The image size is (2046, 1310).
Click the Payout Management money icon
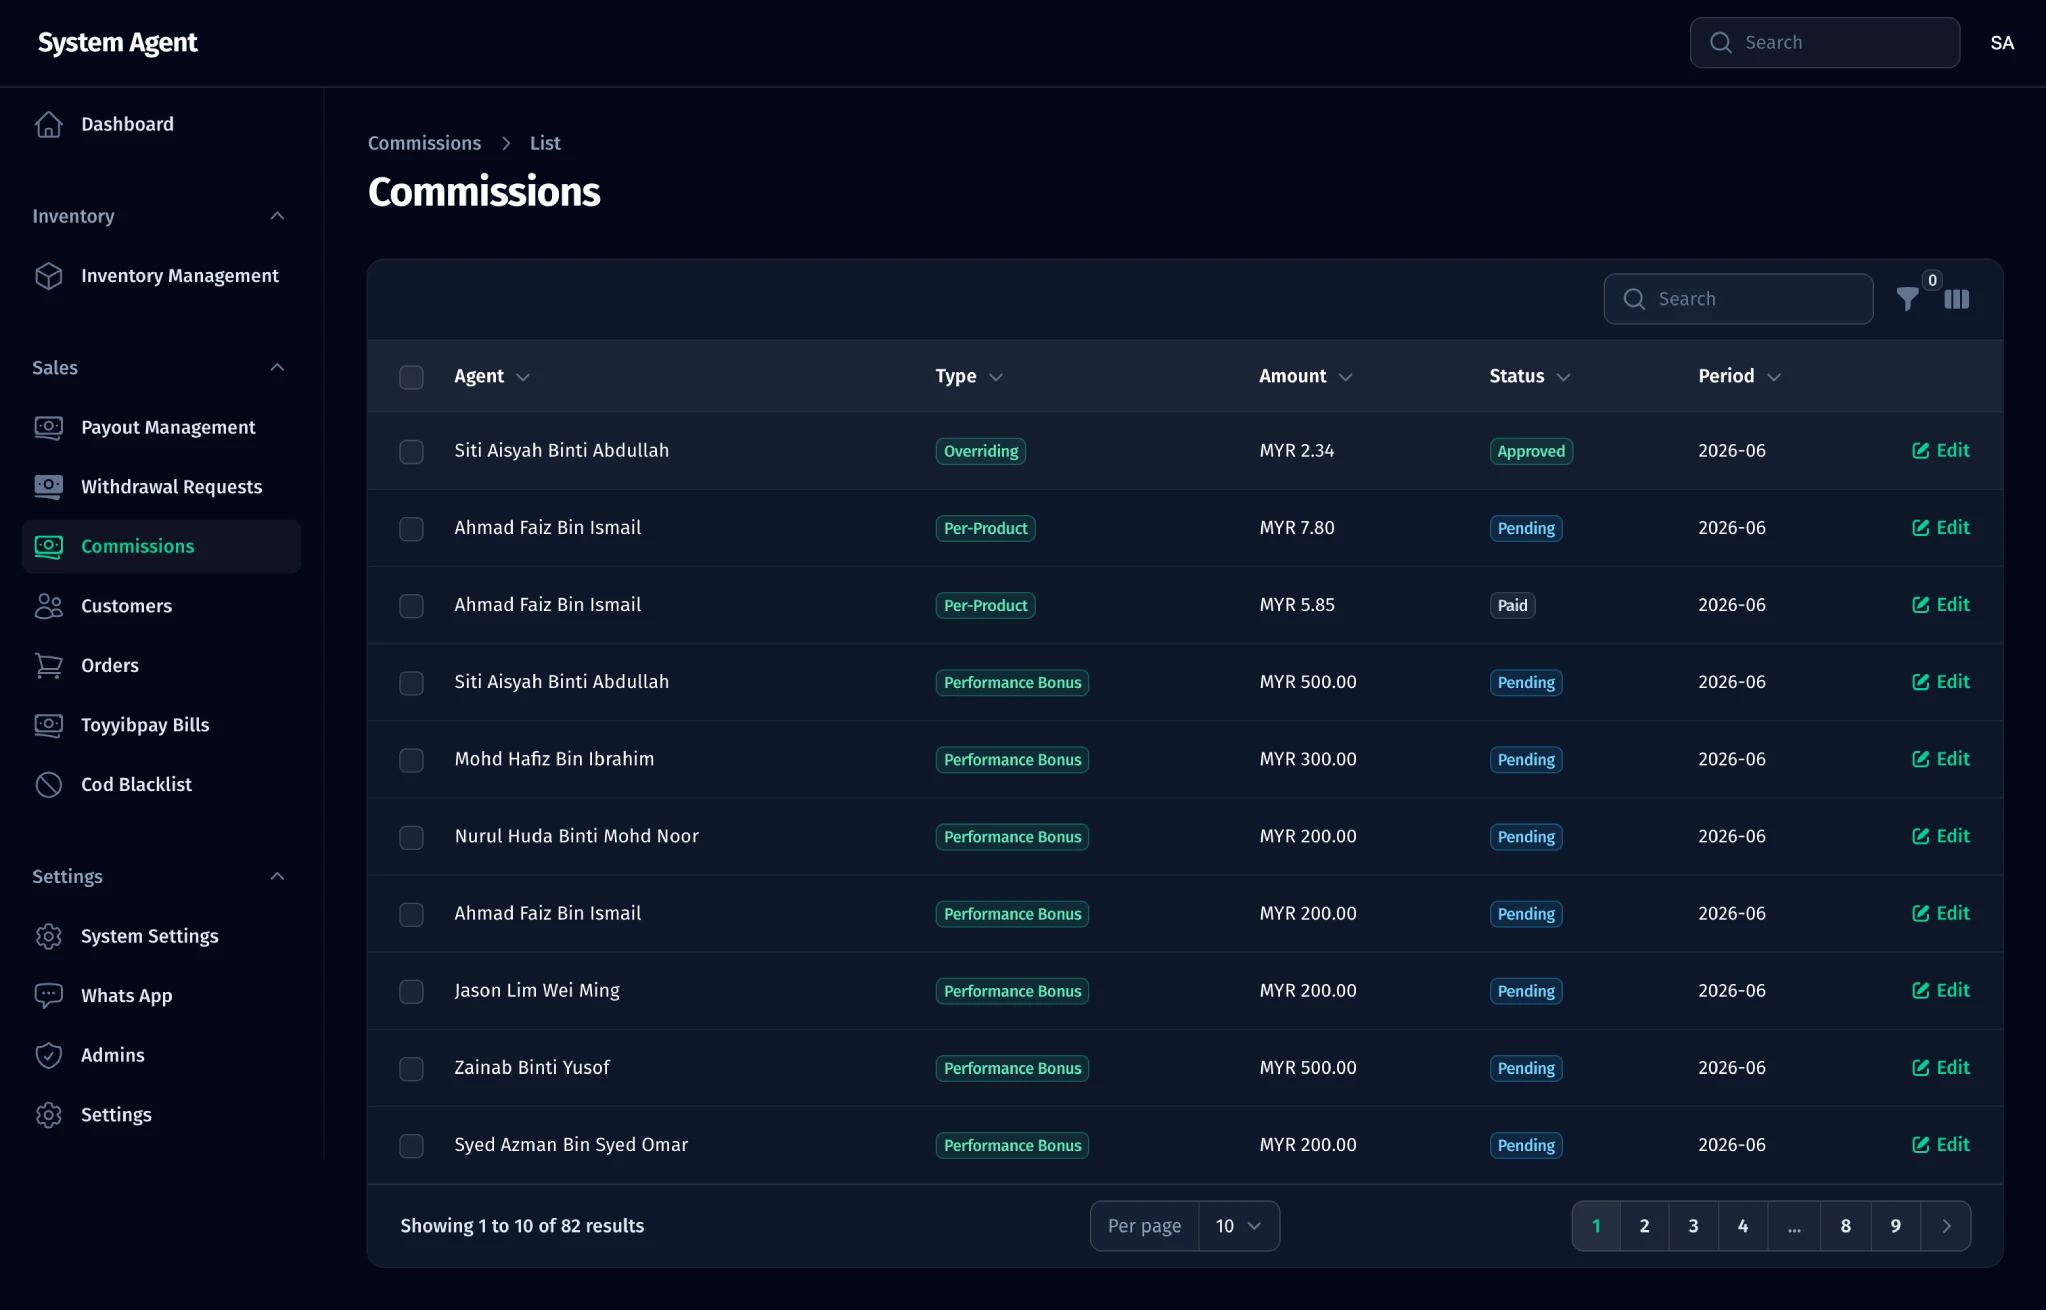click(x=48, y=427)
